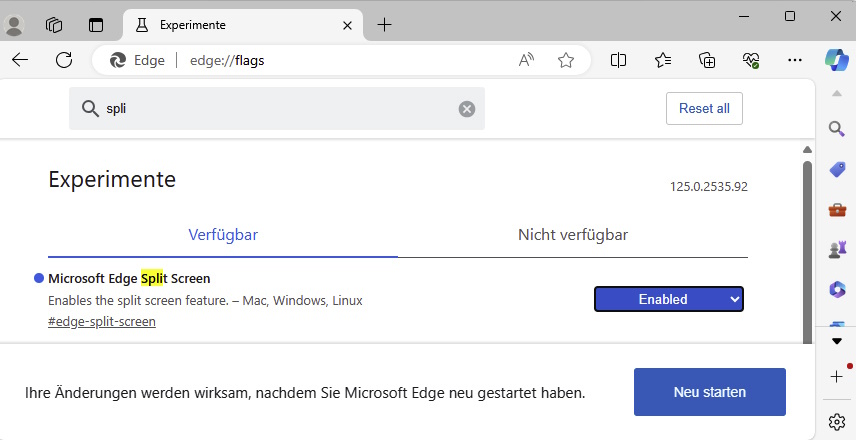Open sidebar Tools briefcase icon
This screenshot has height=440, width=856.
coord(837,210)
